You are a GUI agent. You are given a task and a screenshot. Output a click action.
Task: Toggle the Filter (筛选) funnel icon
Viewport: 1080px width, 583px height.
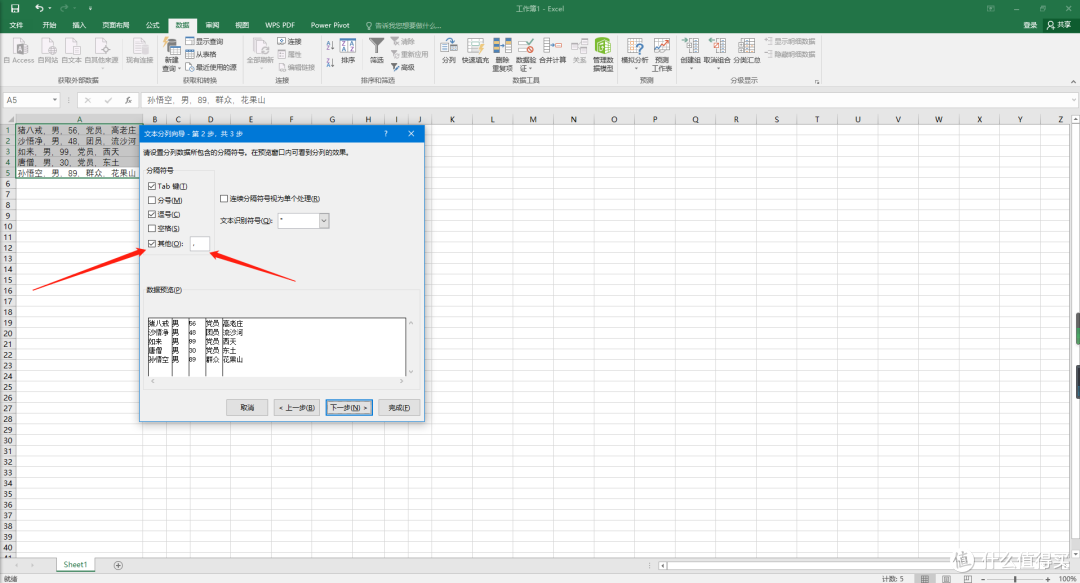click(377, 46)
